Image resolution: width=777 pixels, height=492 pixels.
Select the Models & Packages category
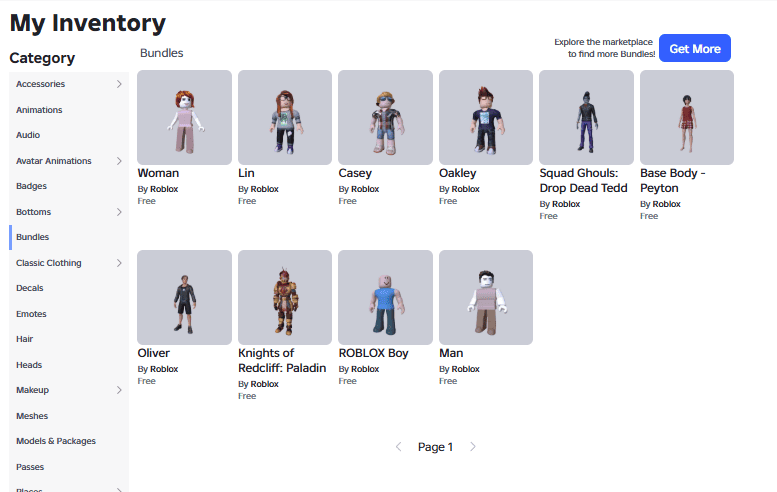tap(69, 441)
